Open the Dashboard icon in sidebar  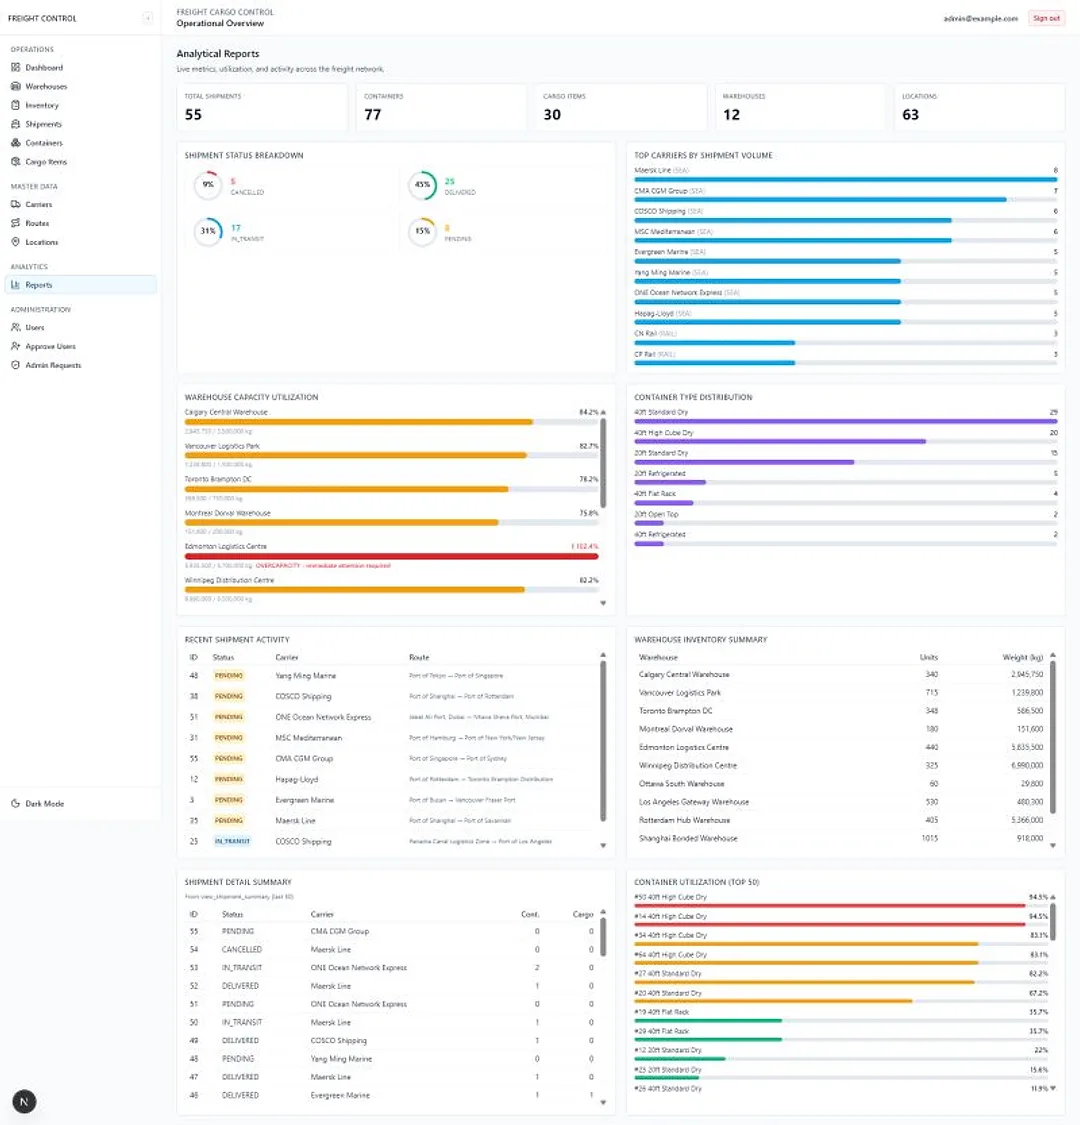click(16, 67)
